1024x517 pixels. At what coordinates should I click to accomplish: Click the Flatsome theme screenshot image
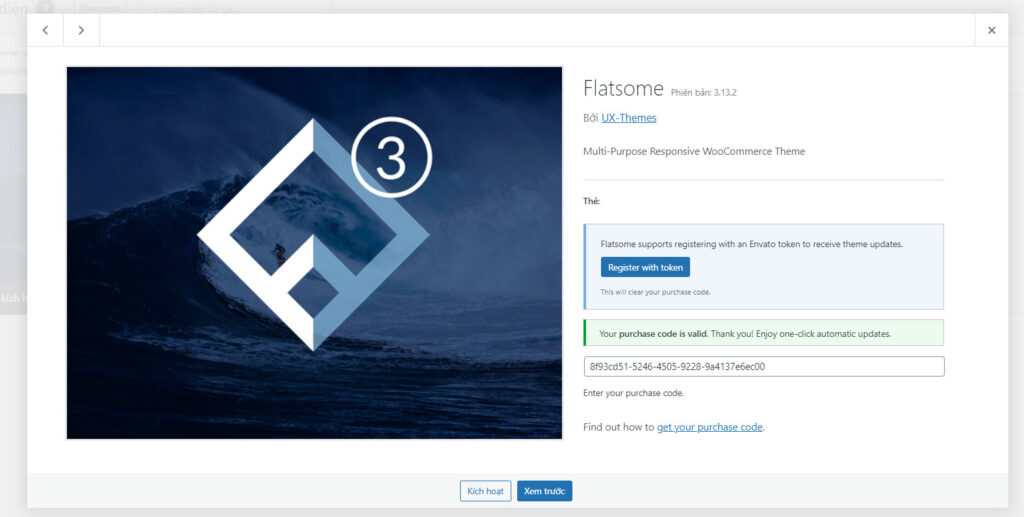tap(314, 253)
